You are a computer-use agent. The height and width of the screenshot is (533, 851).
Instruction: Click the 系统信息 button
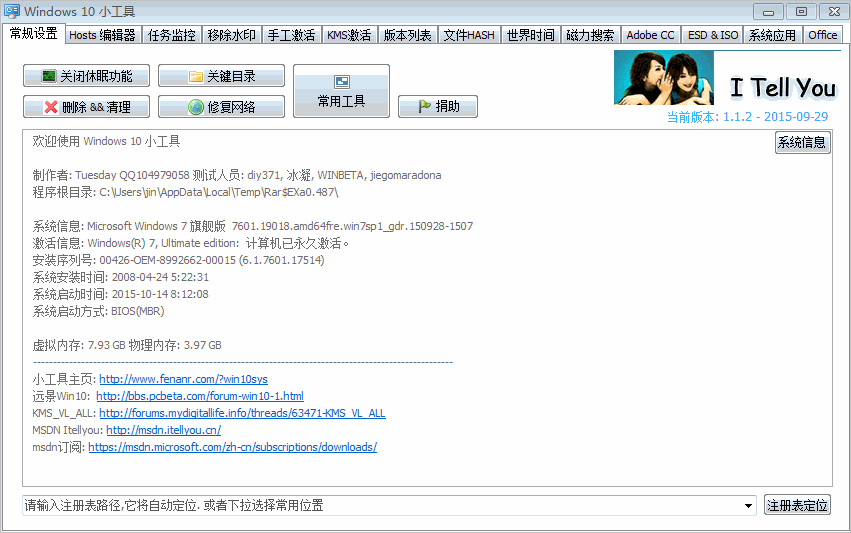point(802,142)
